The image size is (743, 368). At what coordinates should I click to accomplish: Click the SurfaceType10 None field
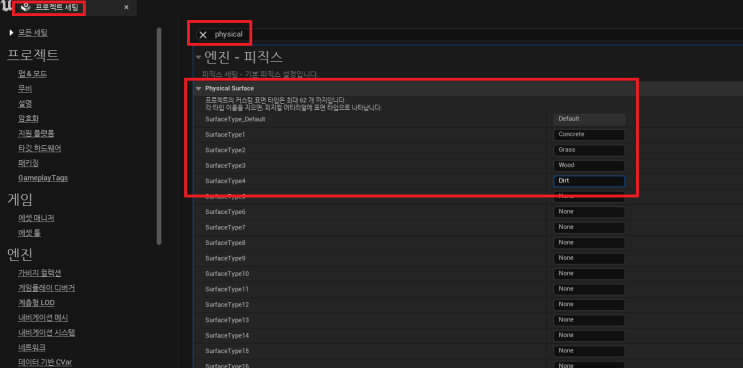[x=589, y=274]
